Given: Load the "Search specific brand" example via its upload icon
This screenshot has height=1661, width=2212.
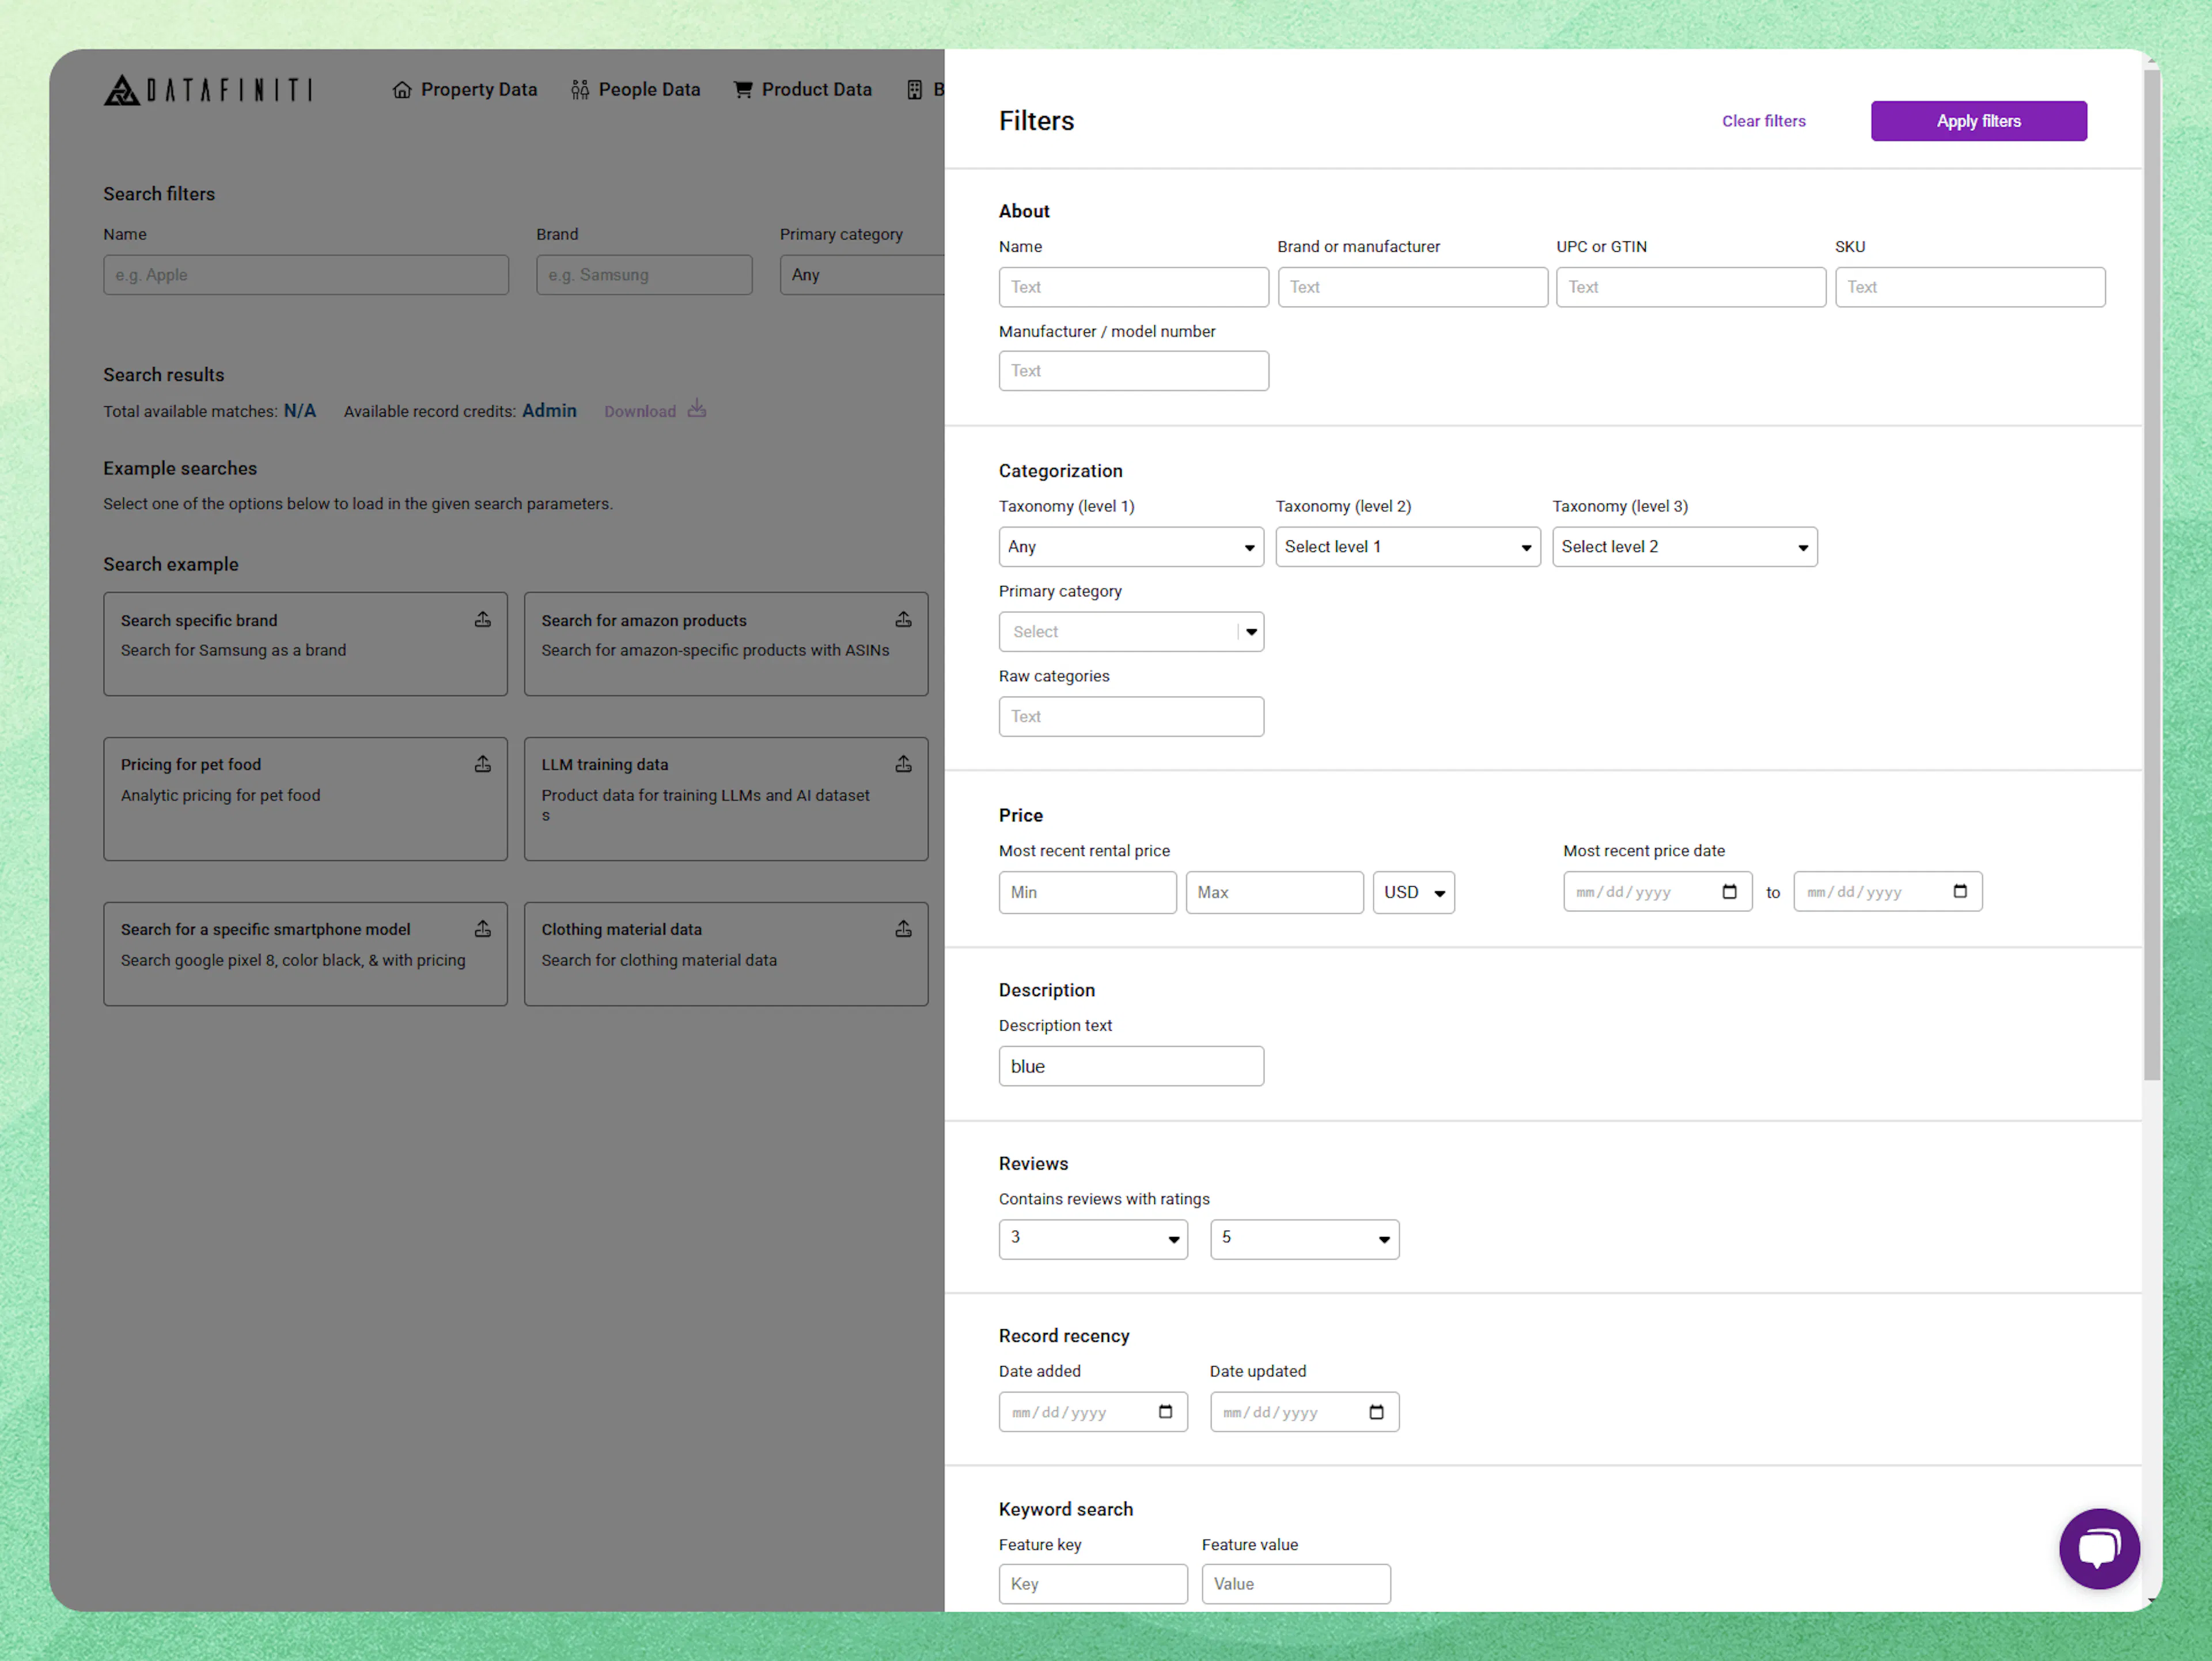Looking at the screenshot, I should [484, 619].
